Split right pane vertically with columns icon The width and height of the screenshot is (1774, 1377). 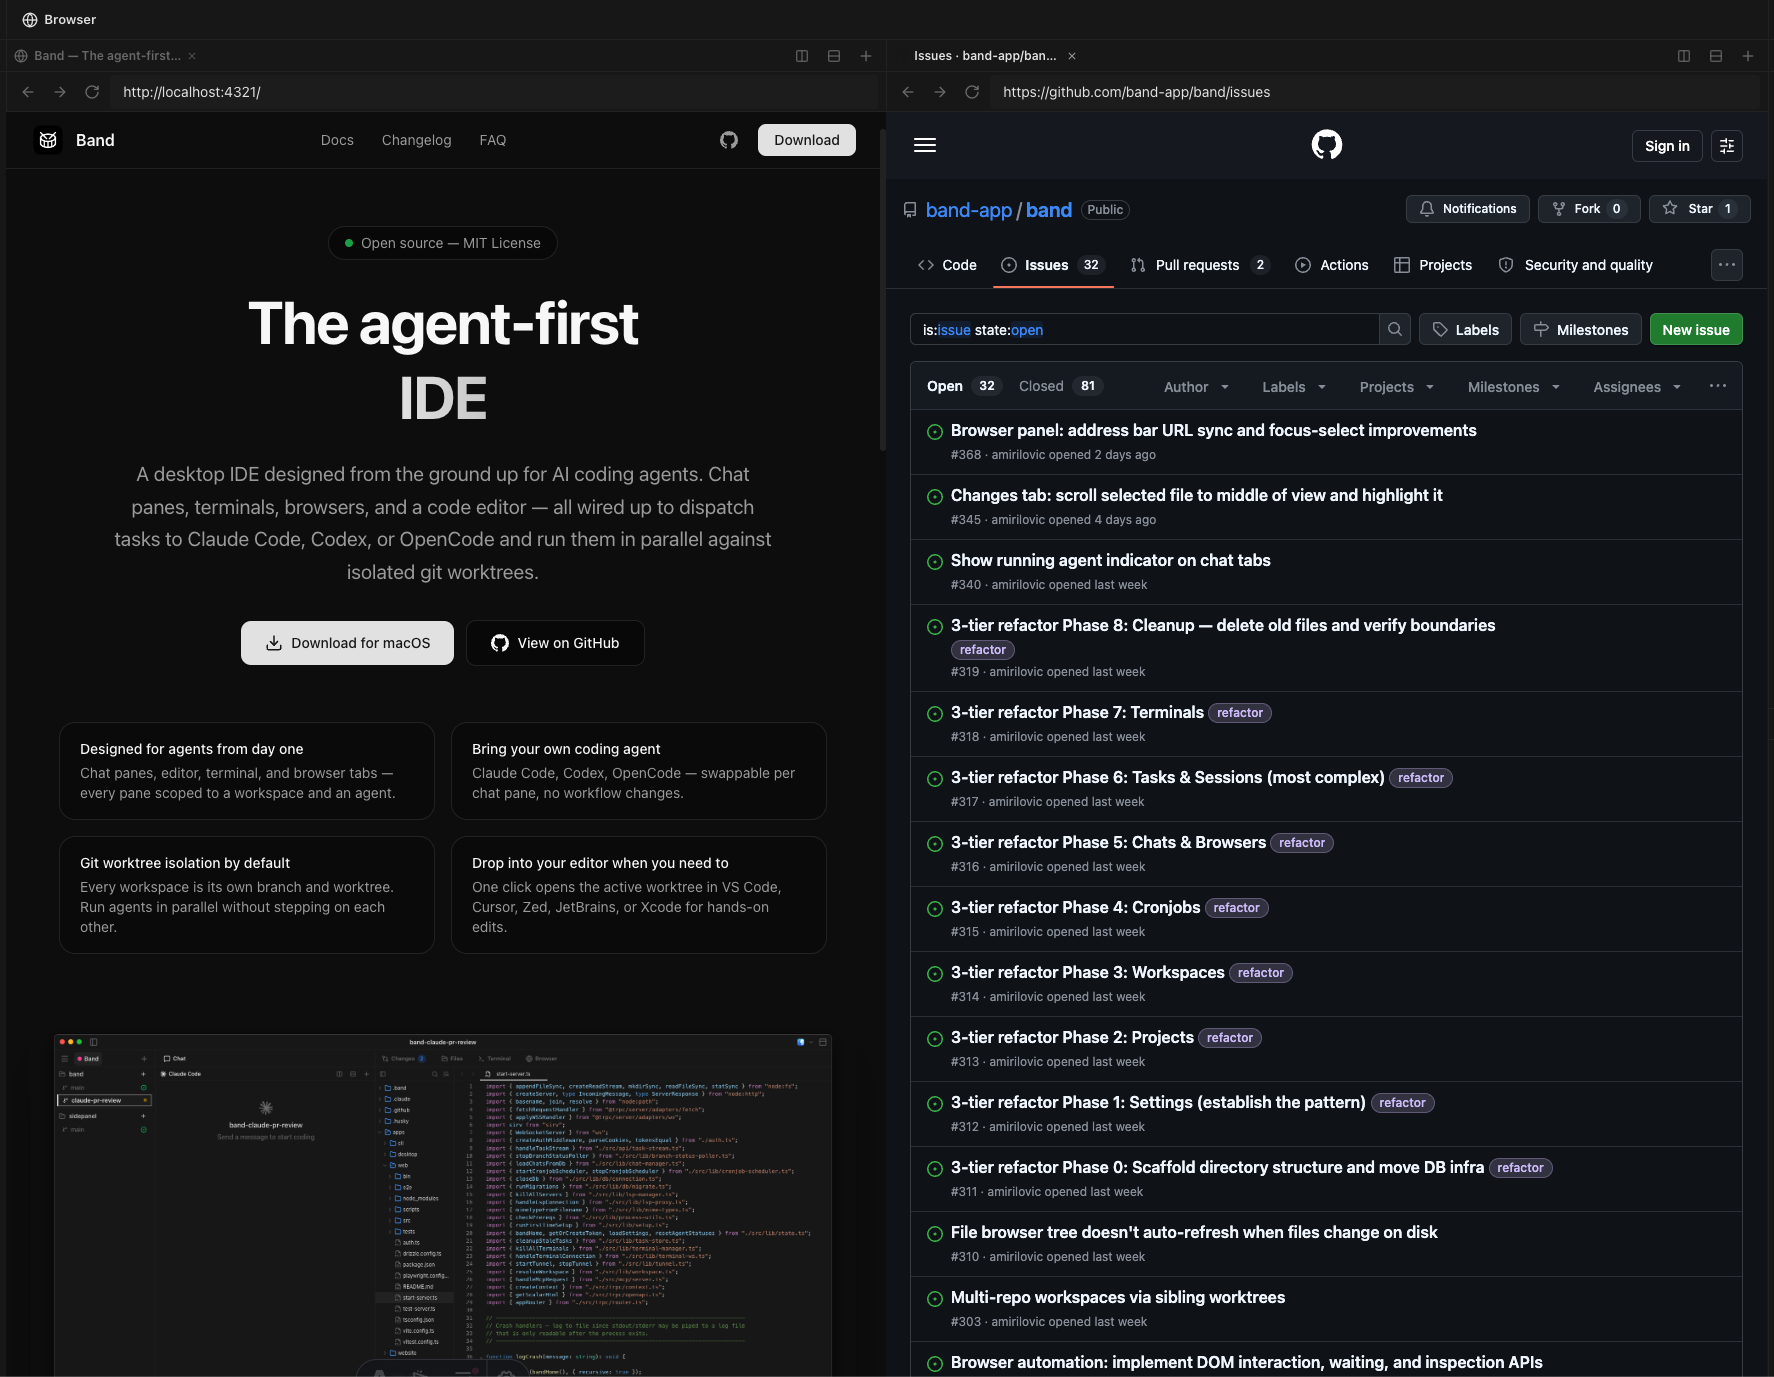[1684, 56]
